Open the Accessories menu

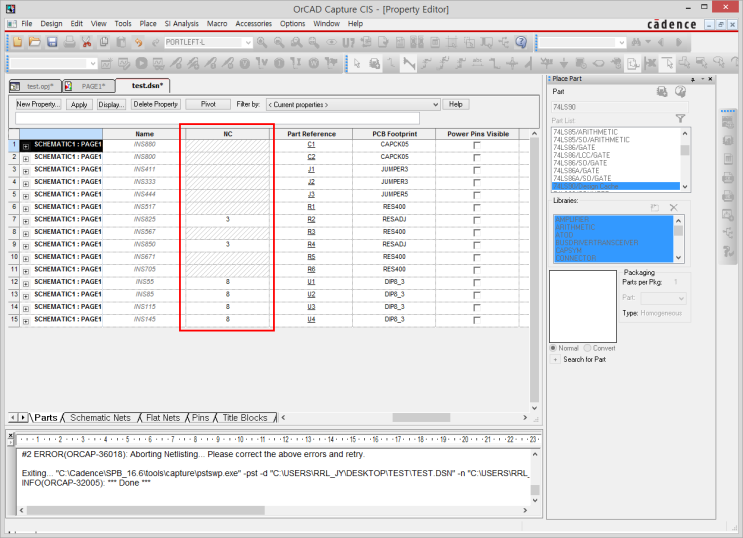tap(254, 23)
